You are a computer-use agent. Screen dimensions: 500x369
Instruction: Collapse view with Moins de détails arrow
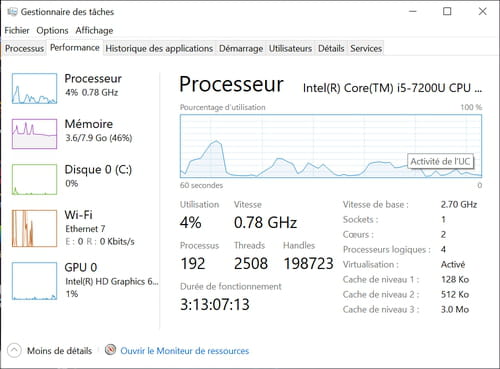pos(14,350)
